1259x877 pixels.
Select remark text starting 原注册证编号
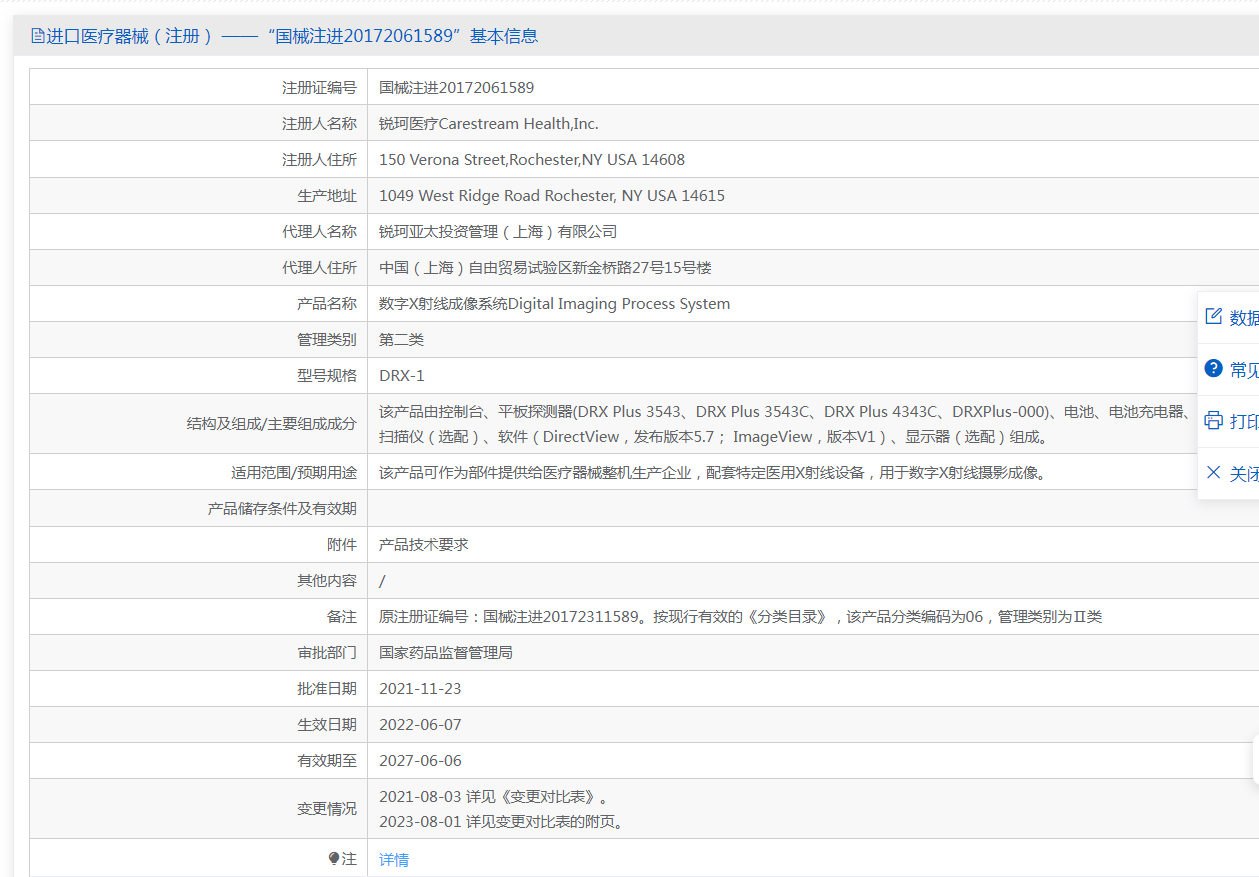(x=741, y=617)
